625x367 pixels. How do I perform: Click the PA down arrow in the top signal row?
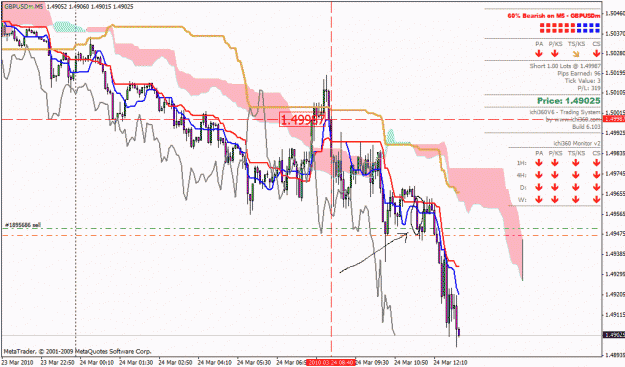[539, 53]
